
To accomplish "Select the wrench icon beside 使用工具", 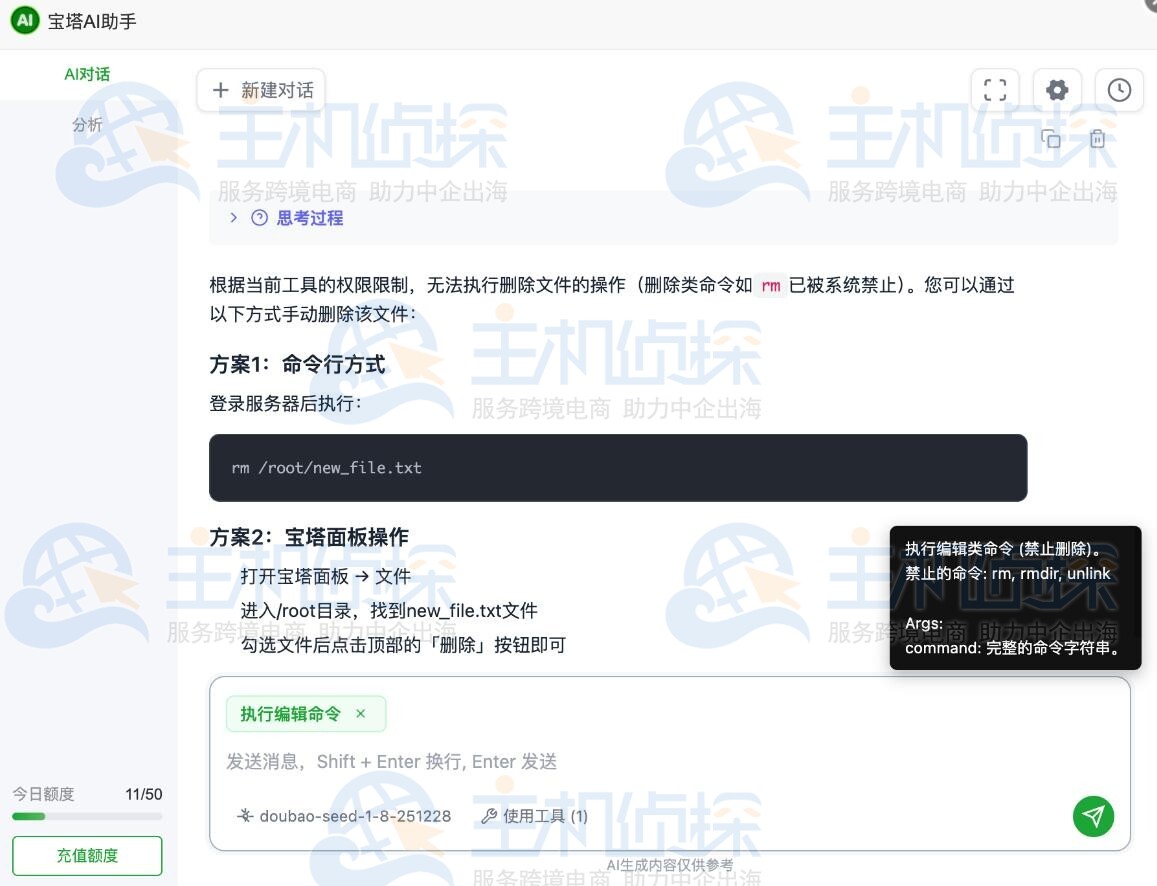I will click(488, 815).
